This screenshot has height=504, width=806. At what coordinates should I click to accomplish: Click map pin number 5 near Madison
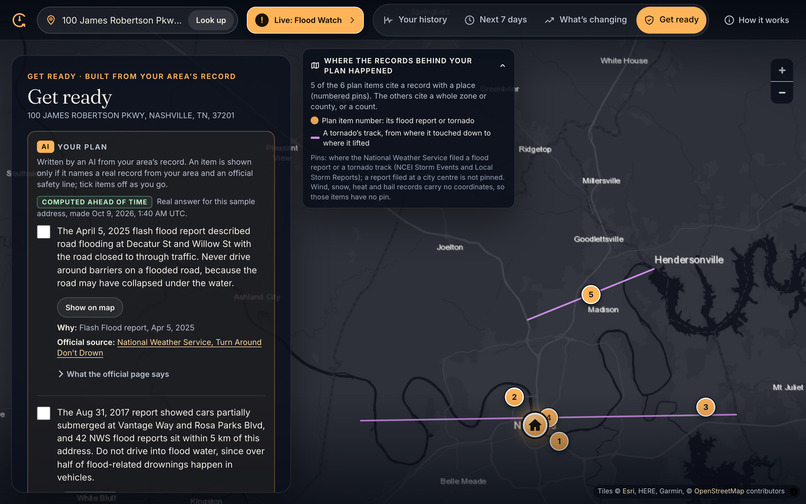coord(591,295)
